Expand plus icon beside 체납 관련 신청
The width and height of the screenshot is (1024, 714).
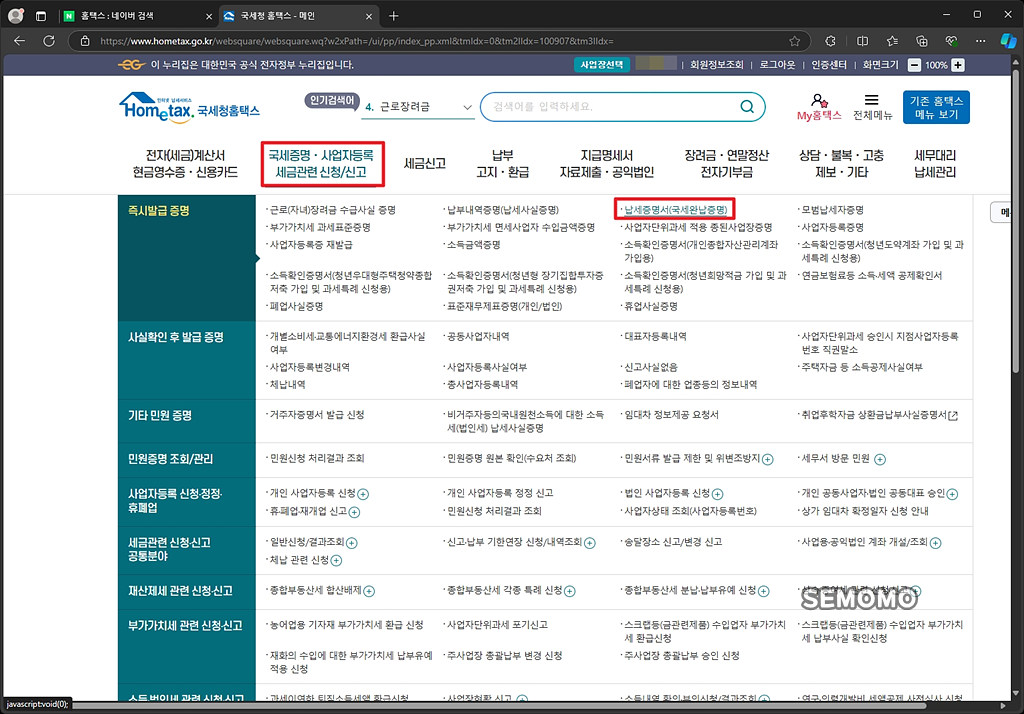point(336,560)
